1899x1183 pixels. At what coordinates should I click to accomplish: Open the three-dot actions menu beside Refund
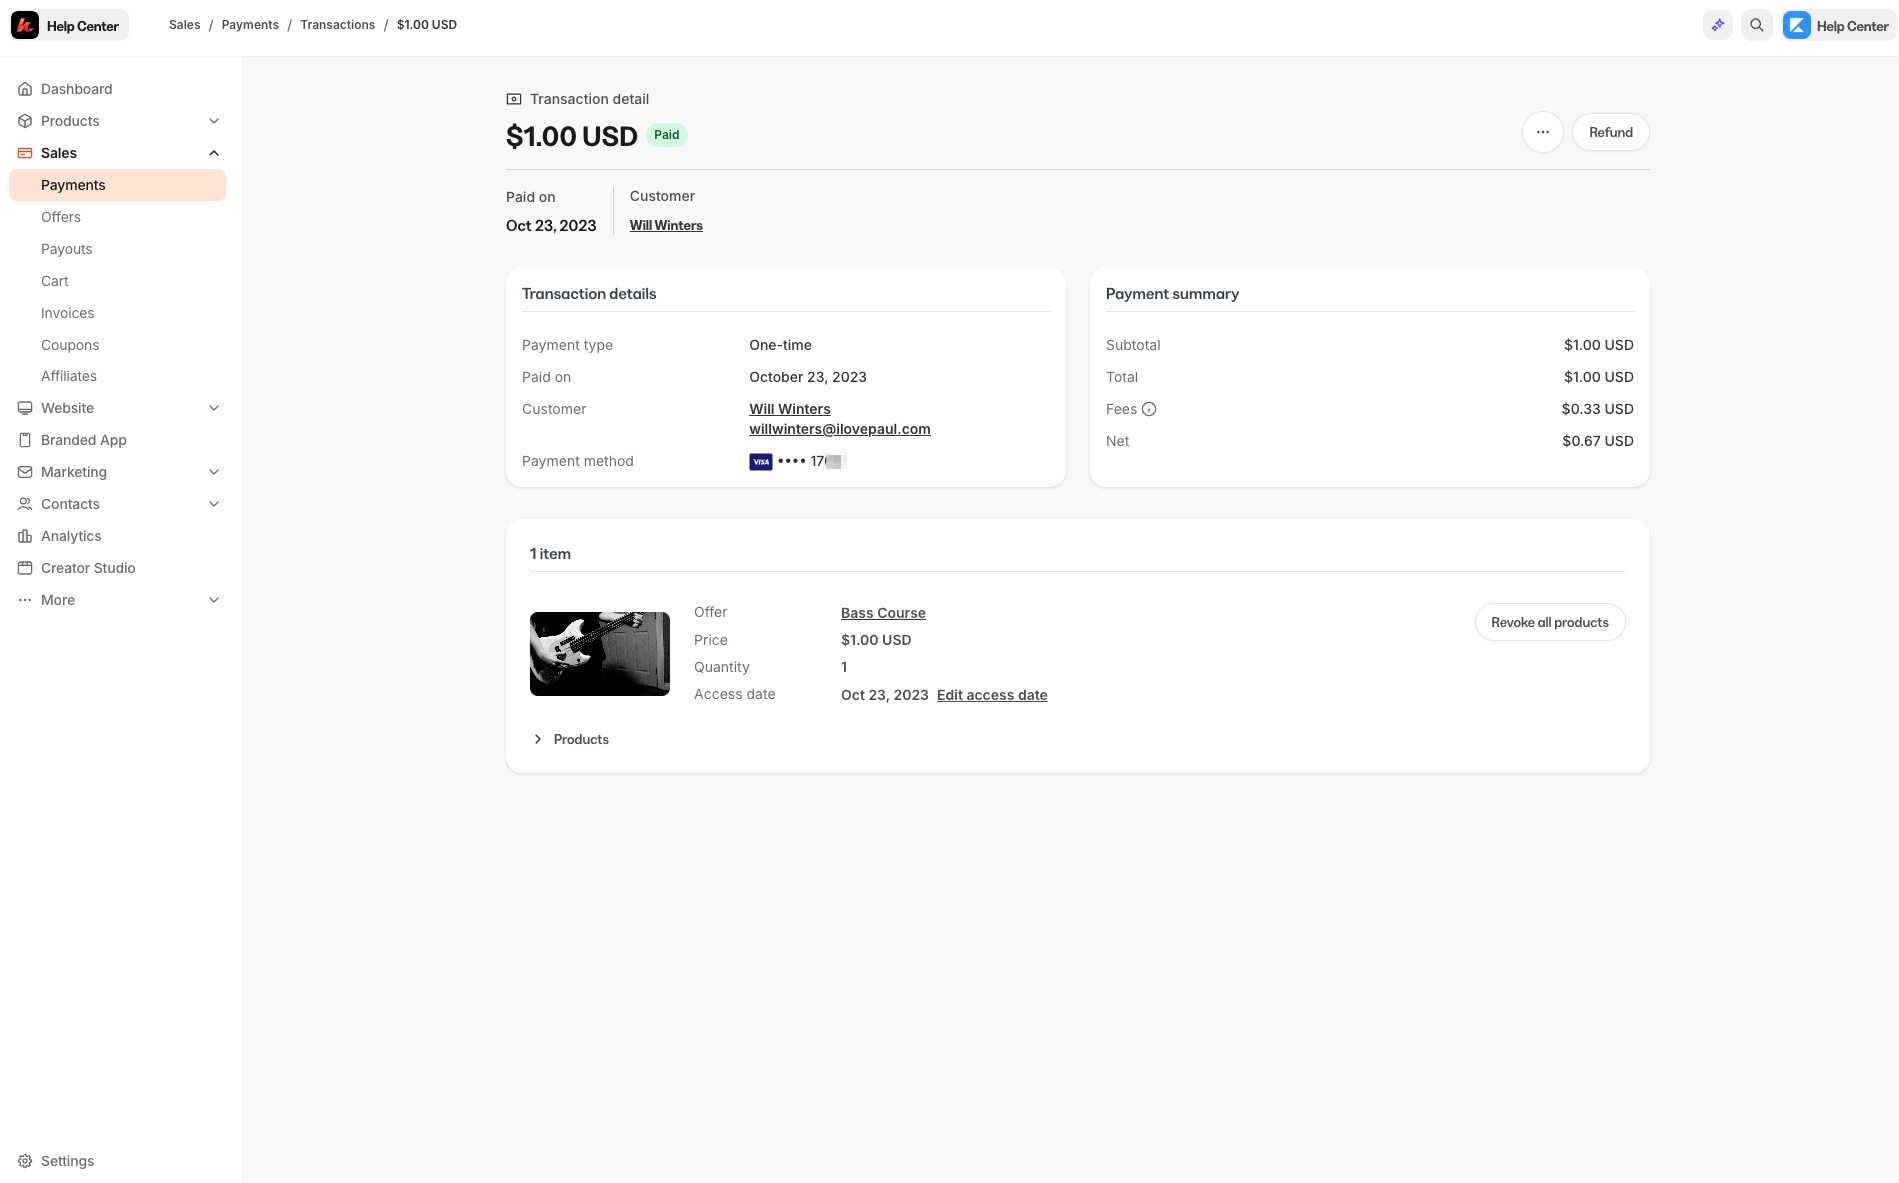1543,132
